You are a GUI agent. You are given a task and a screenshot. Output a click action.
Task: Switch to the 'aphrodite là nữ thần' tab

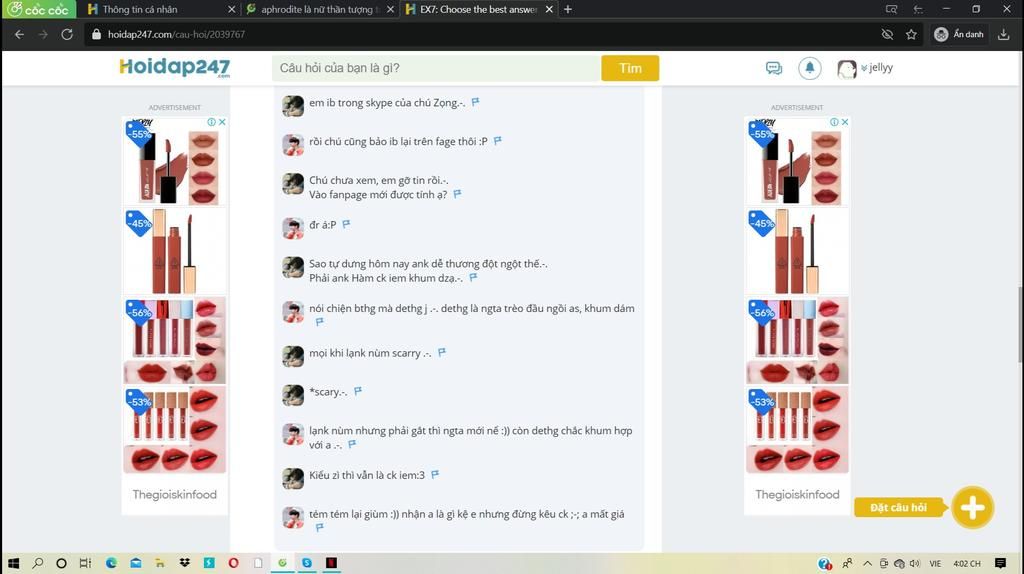click(x=312, y=9)
